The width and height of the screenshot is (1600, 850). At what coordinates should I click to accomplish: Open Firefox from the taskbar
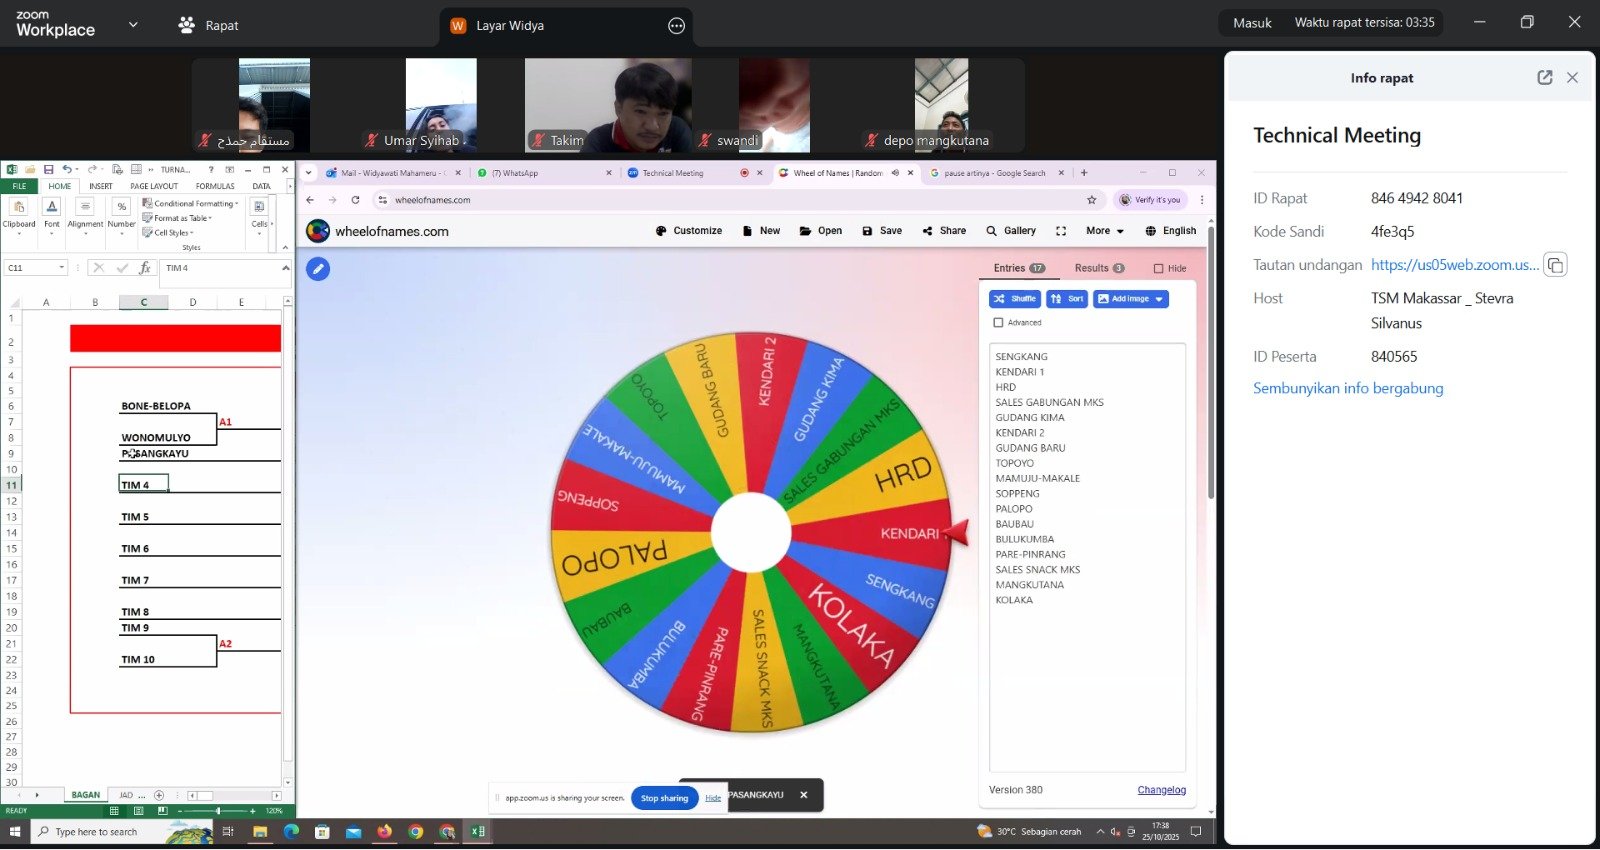[385, 832]
